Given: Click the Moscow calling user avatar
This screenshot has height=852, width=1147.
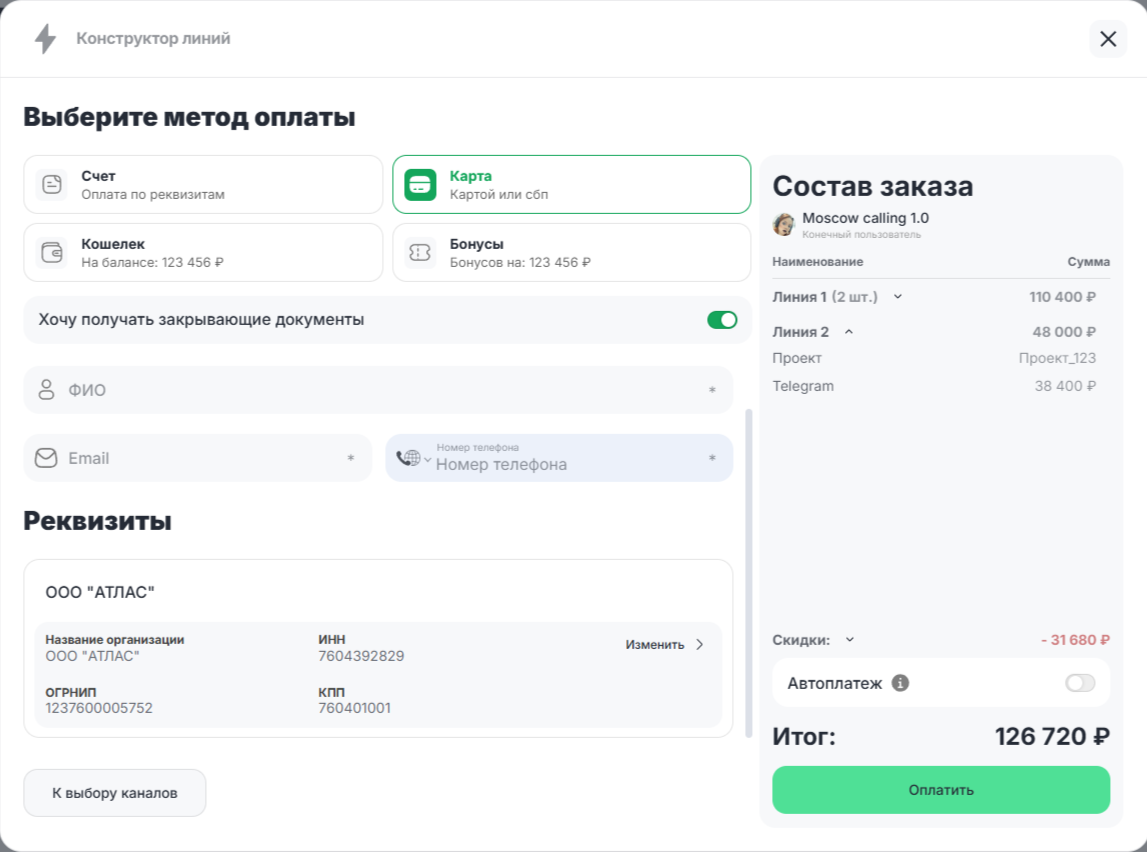Looking at the screenshot, I should [784, 224].
